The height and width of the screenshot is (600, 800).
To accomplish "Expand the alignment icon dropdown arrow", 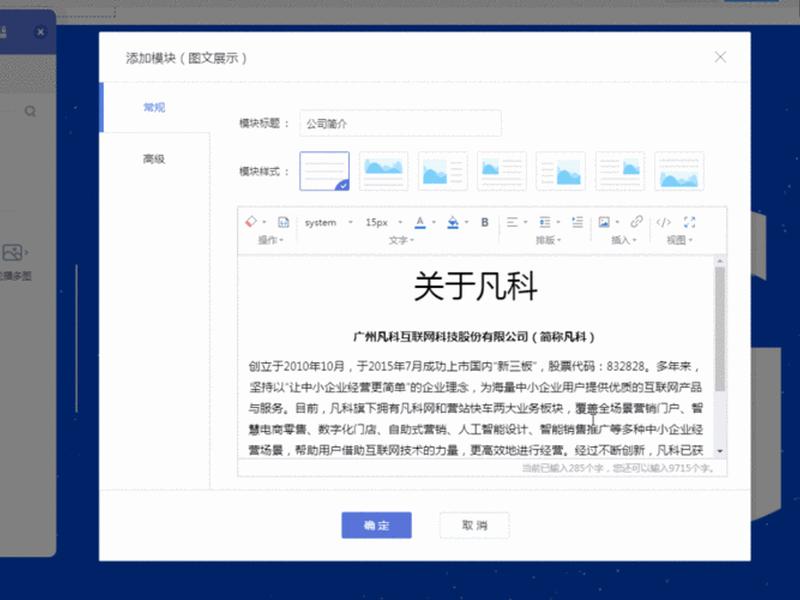I will point(526,222).
